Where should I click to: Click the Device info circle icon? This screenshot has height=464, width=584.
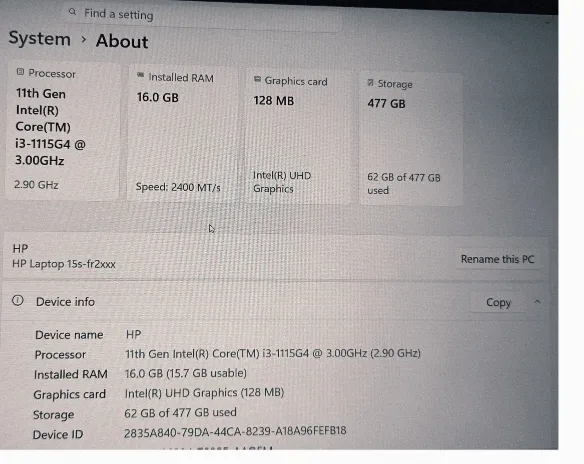click(18, 301)
